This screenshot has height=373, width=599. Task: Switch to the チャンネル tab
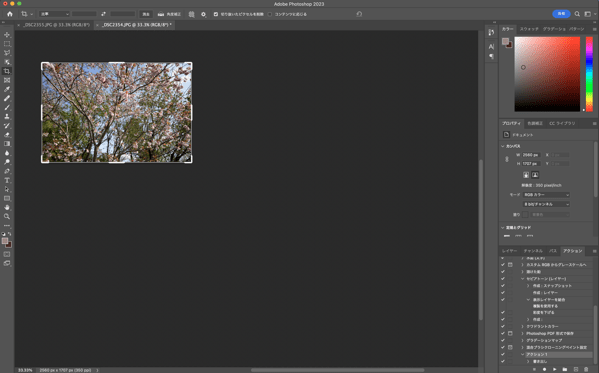533,251
